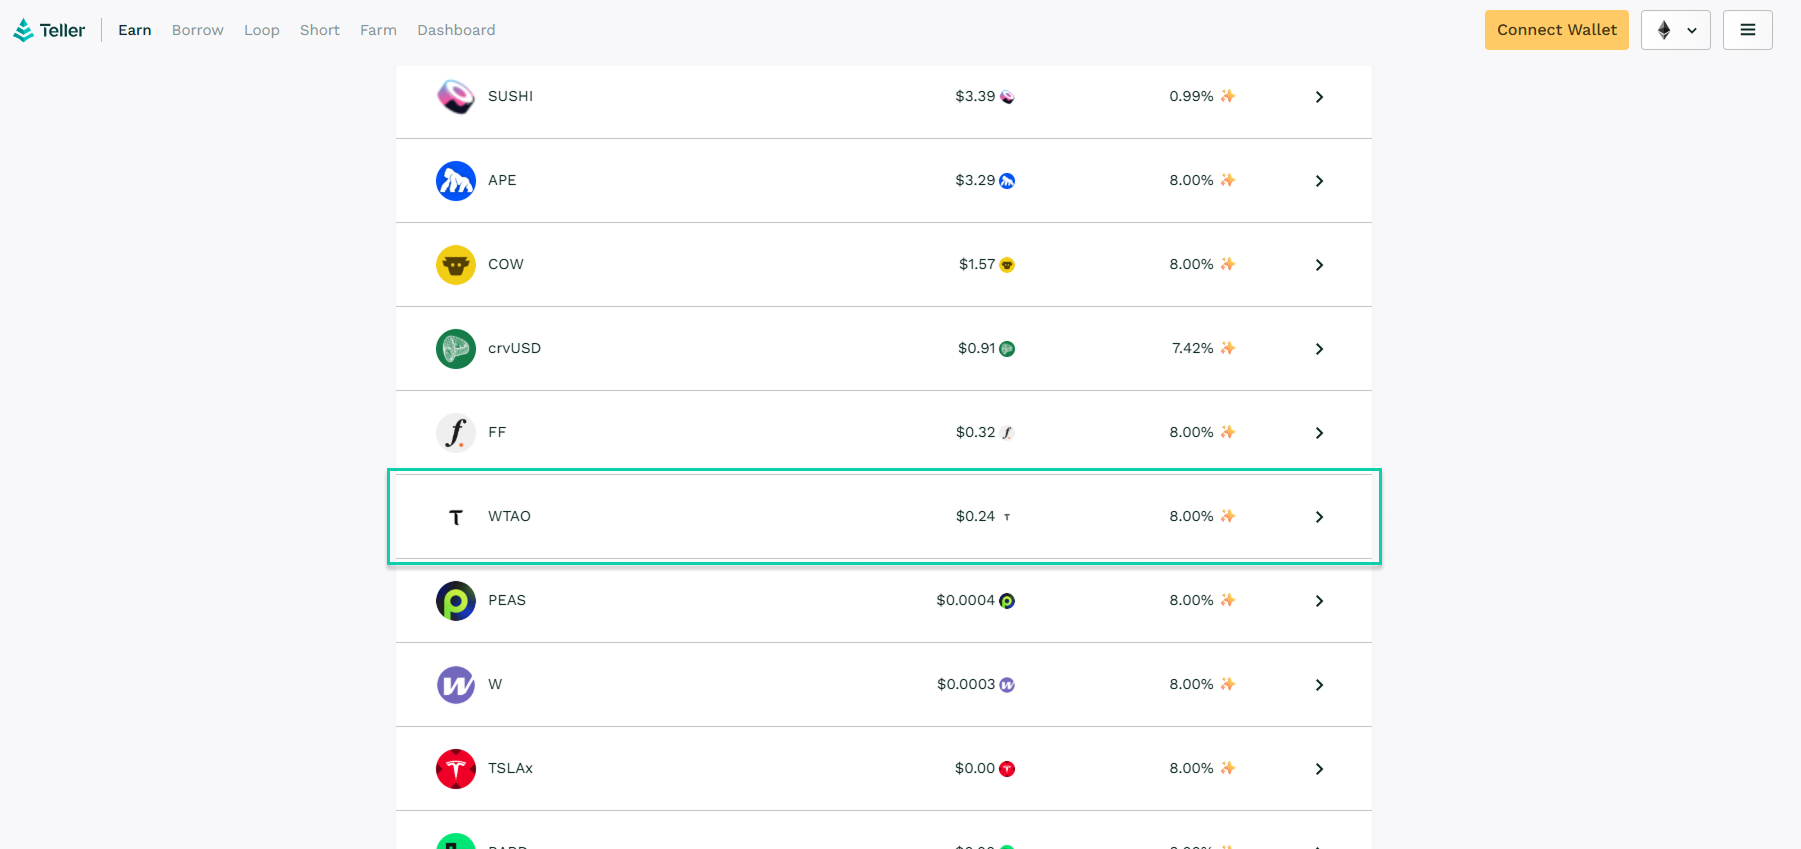Click the TSLAx Tesla logo icon
The width and height of the screenshot is (1801, 849).
[x=456, y=769]
